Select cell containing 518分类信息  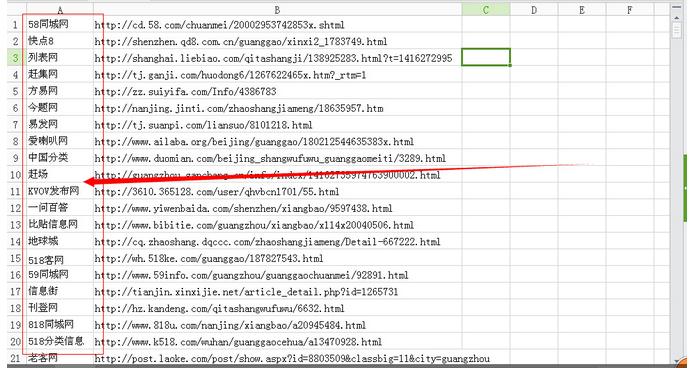click(x=59, y=342)
